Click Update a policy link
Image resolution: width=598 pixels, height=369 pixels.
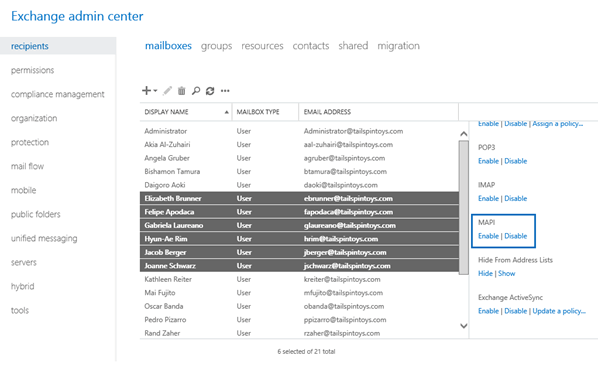click(x=559, y=311)
